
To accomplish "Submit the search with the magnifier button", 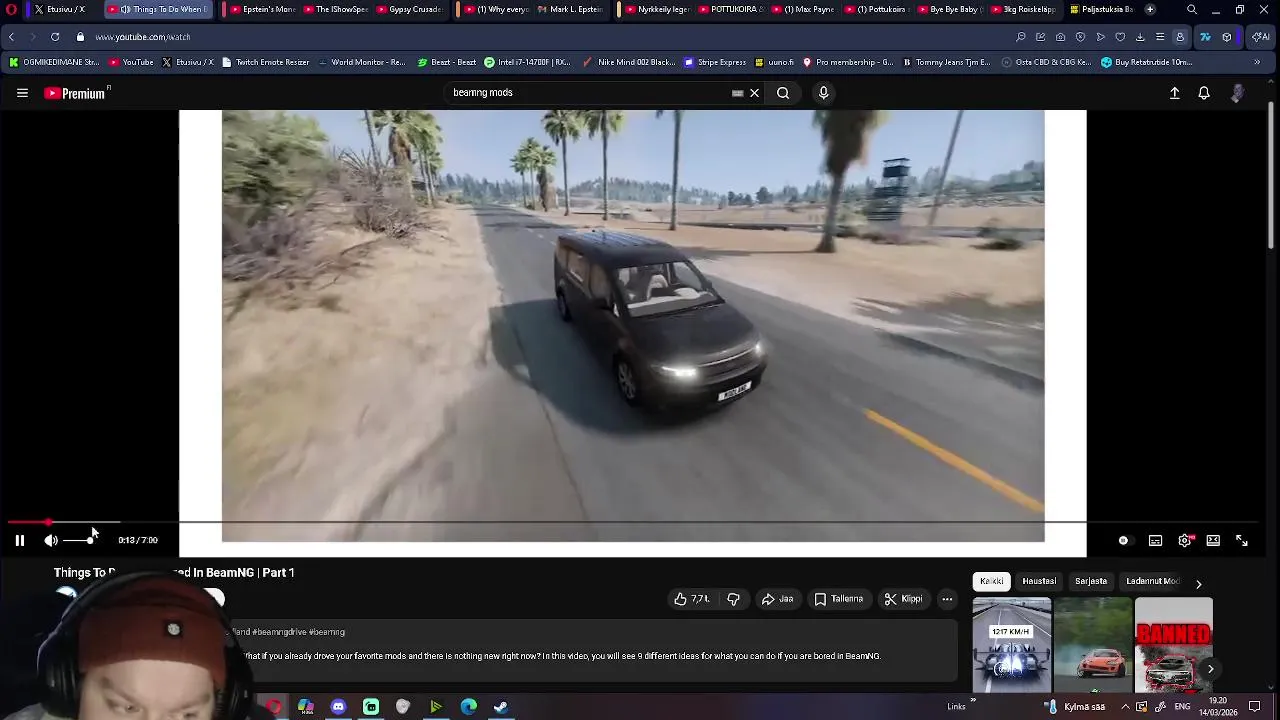I will [783, 93].
